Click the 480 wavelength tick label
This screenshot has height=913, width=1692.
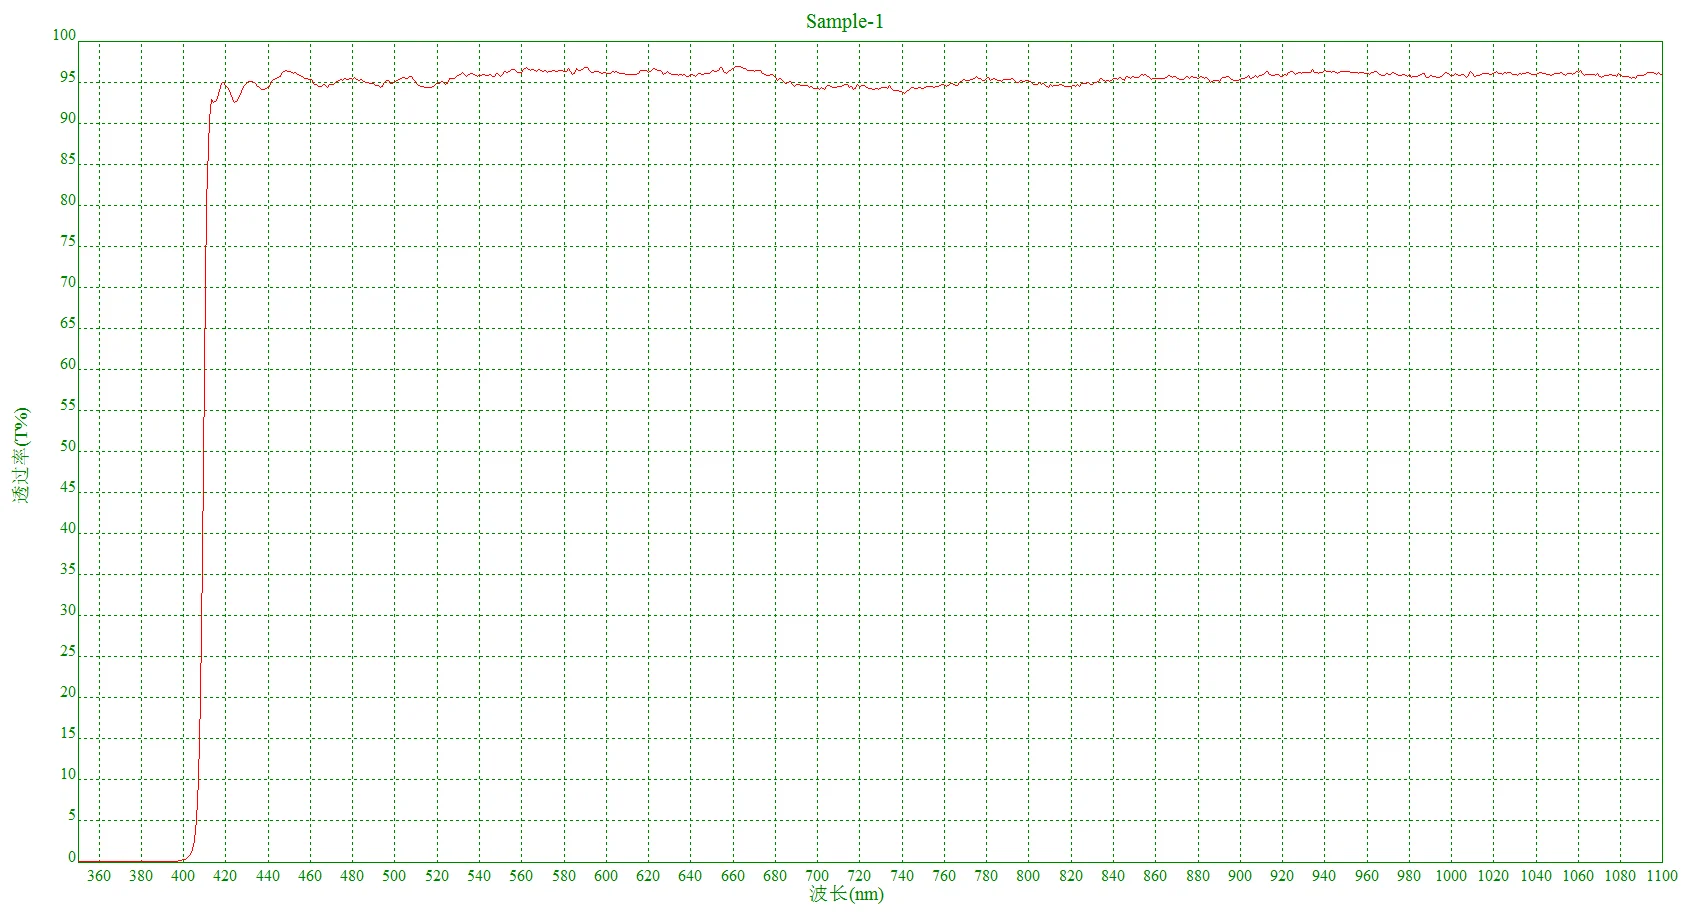tap(352, 876)
